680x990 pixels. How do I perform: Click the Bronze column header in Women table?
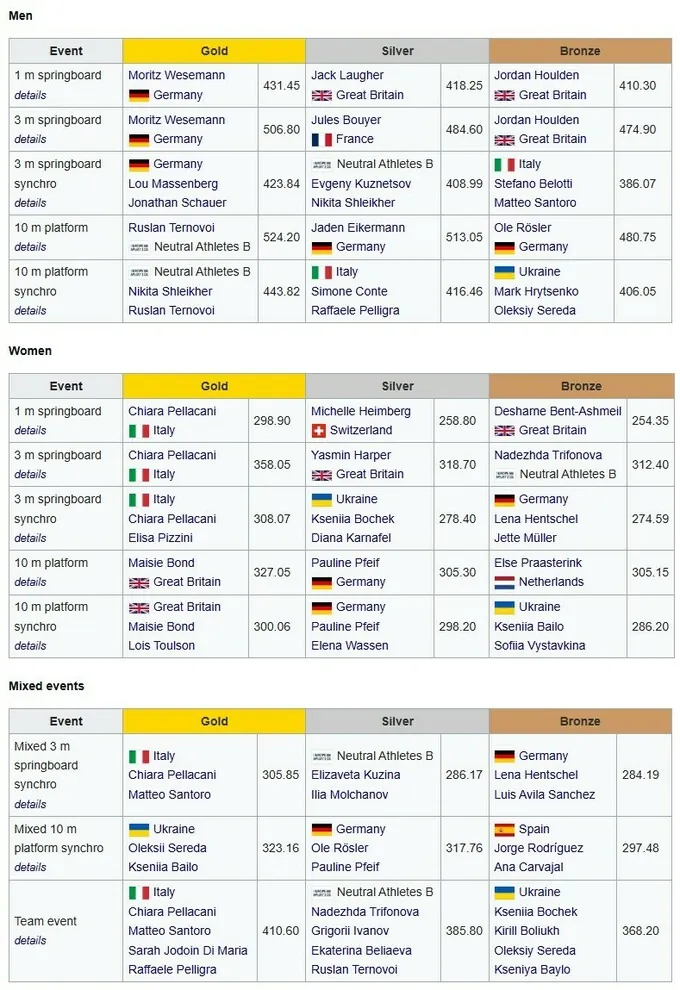tap(582, 386)
